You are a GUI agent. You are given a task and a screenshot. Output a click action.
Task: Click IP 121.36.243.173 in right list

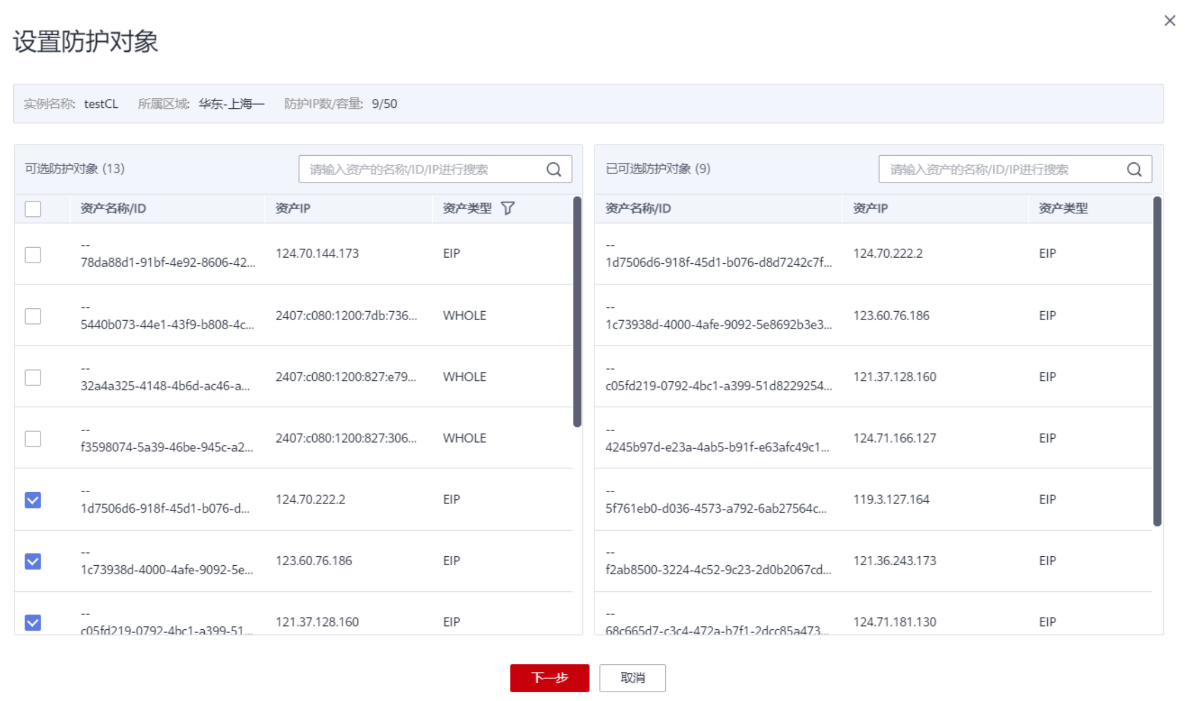pos(894,560)
